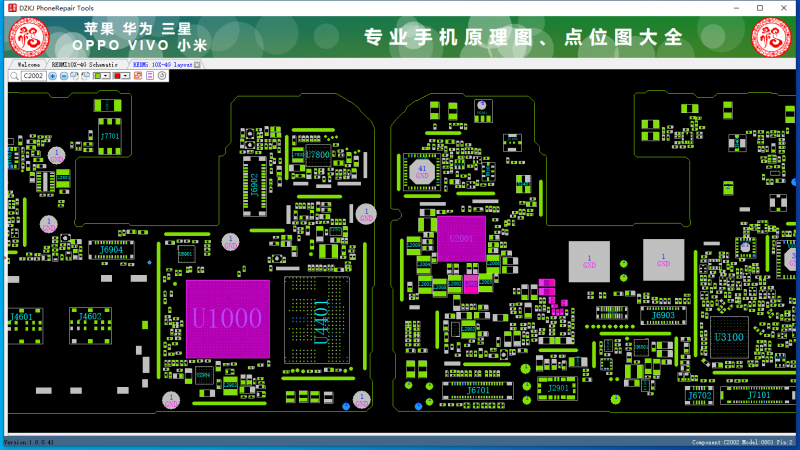Open the green color dropdown arrow

coord(106,76)
